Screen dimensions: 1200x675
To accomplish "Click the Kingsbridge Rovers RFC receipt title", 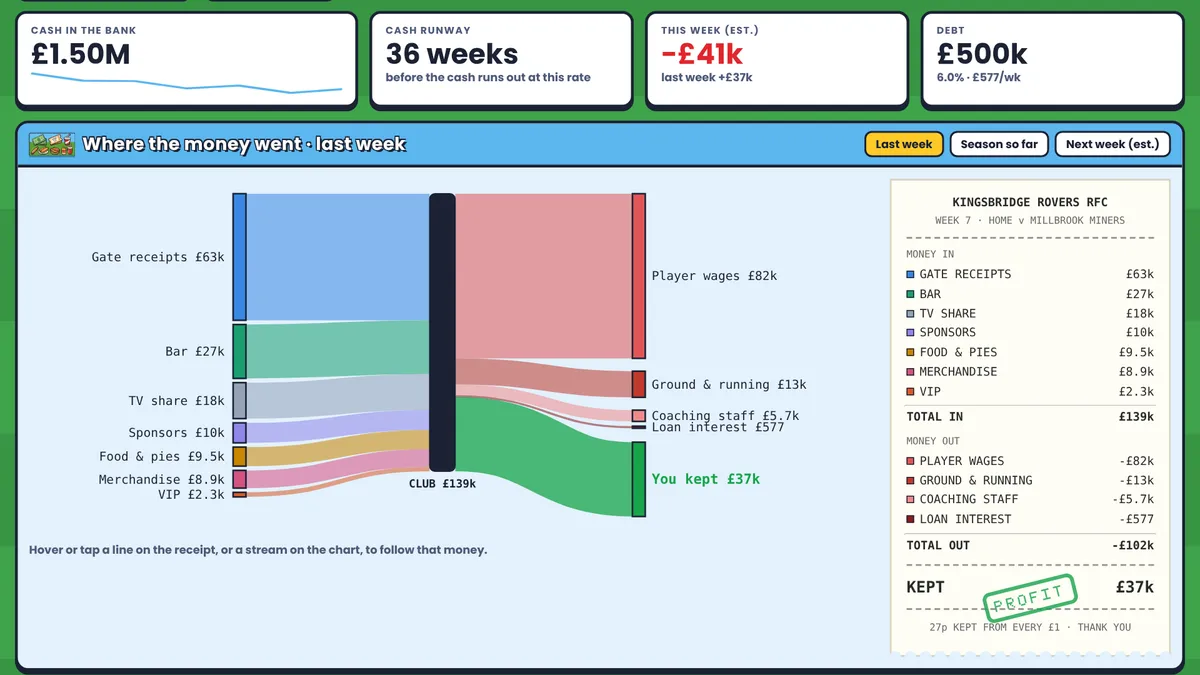I will click(1030, 202).
